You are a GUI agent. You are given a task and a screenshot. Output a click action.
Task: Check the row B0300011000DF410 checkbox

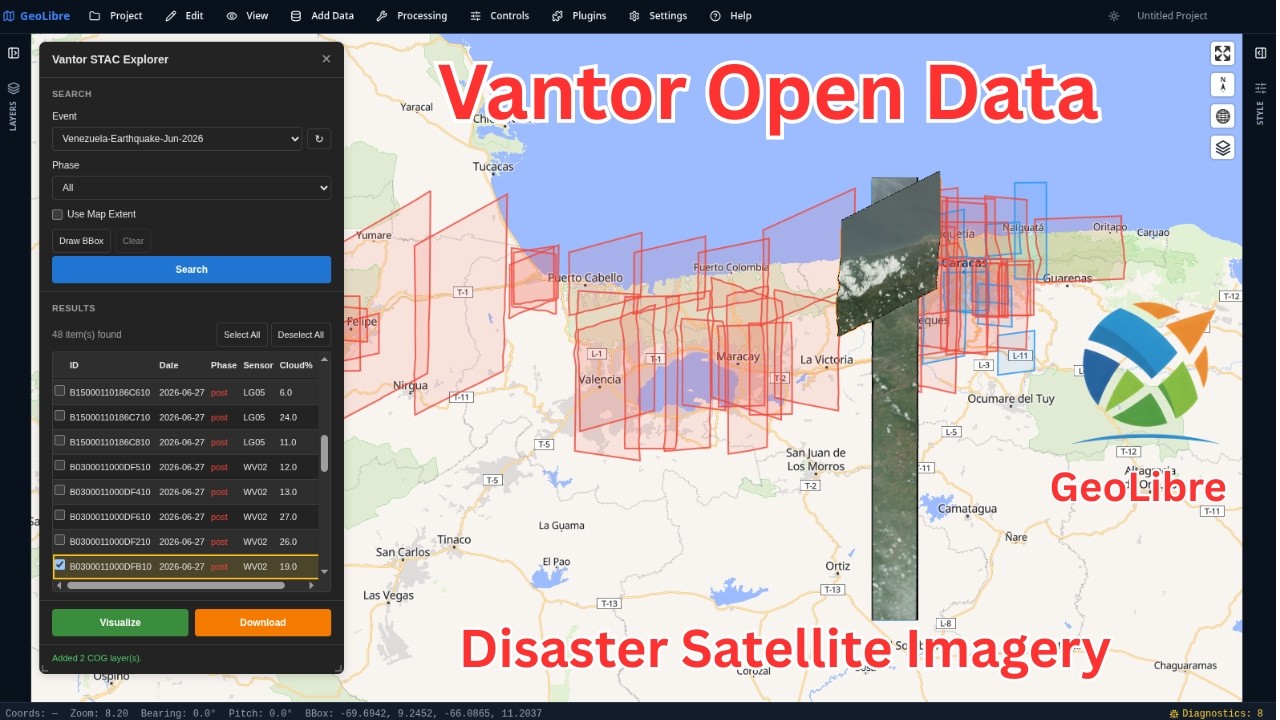coord(60,490)
